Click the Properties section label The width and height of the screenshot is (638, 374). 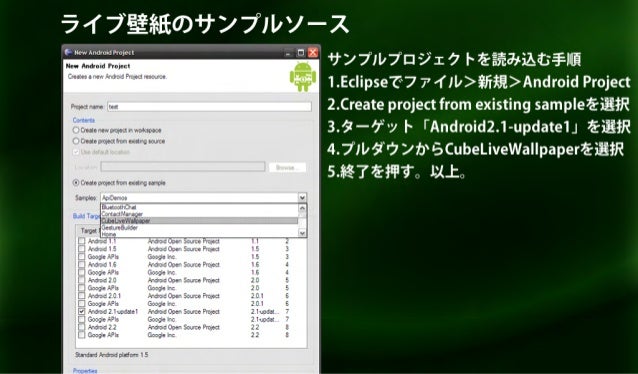click(85, 371)
